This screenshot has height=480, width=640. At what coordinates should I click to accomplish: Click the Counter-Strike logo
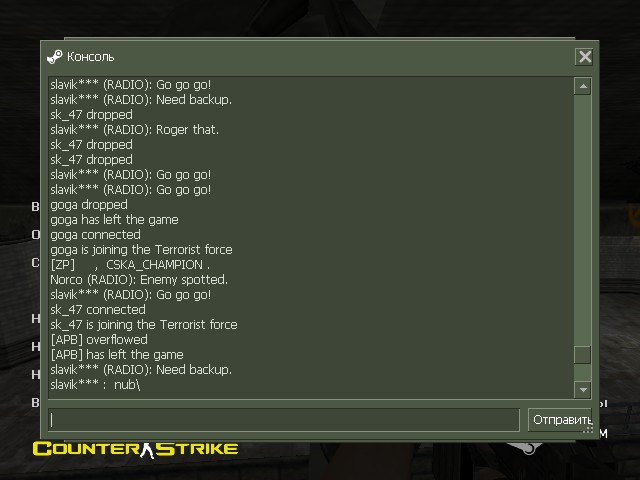tap(135, 449)
